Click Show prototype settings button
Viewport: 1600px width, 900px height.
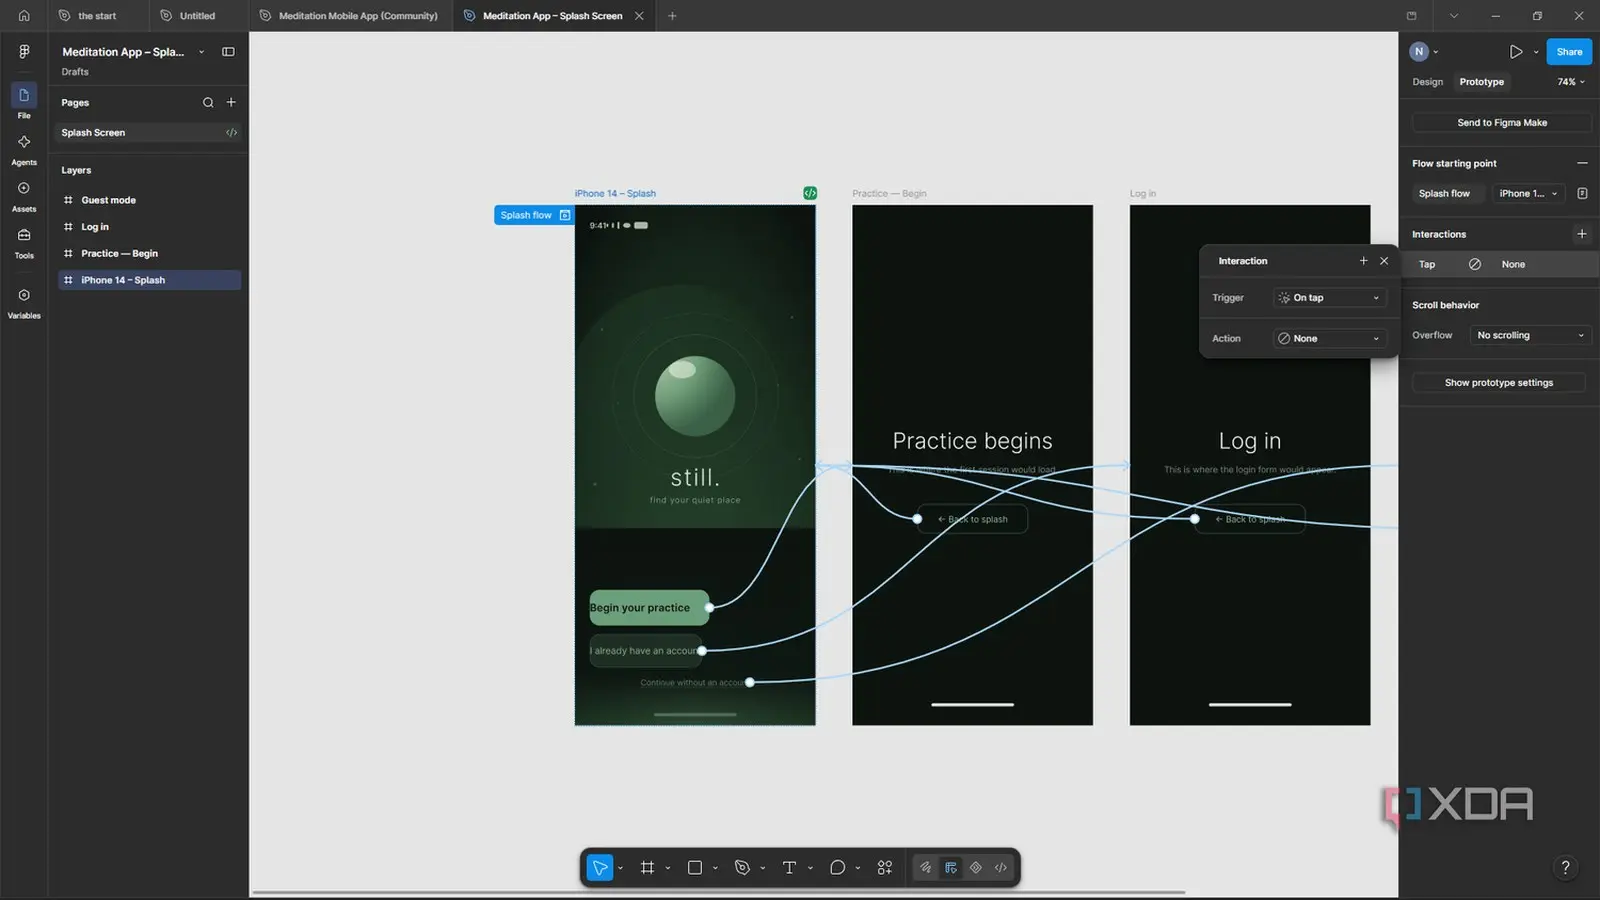click(1498, 383)
